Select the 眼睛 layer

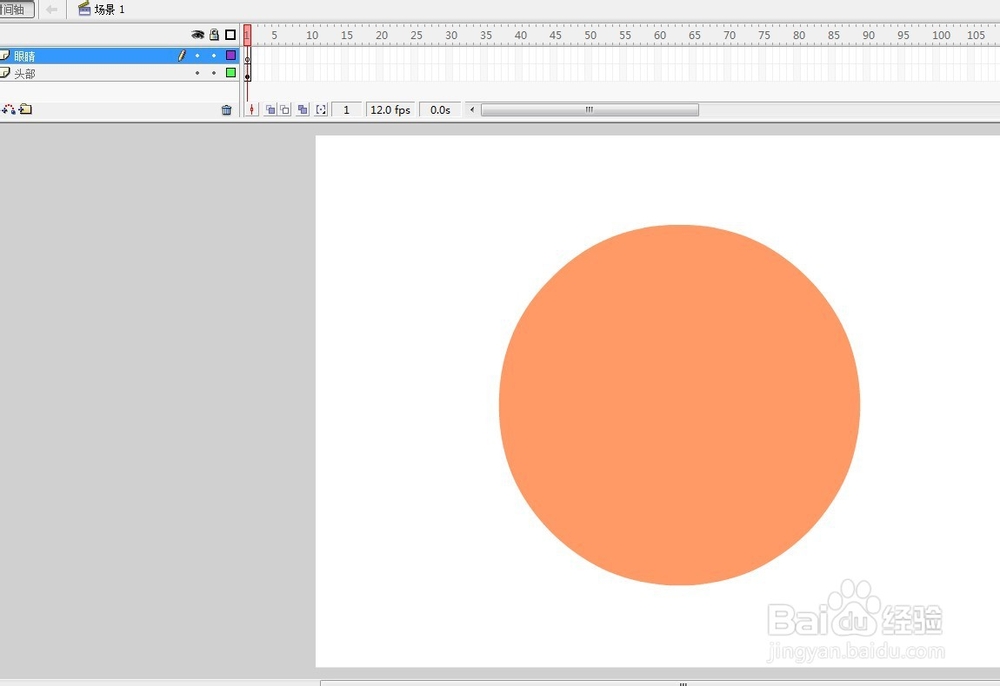tap(119, 56)
